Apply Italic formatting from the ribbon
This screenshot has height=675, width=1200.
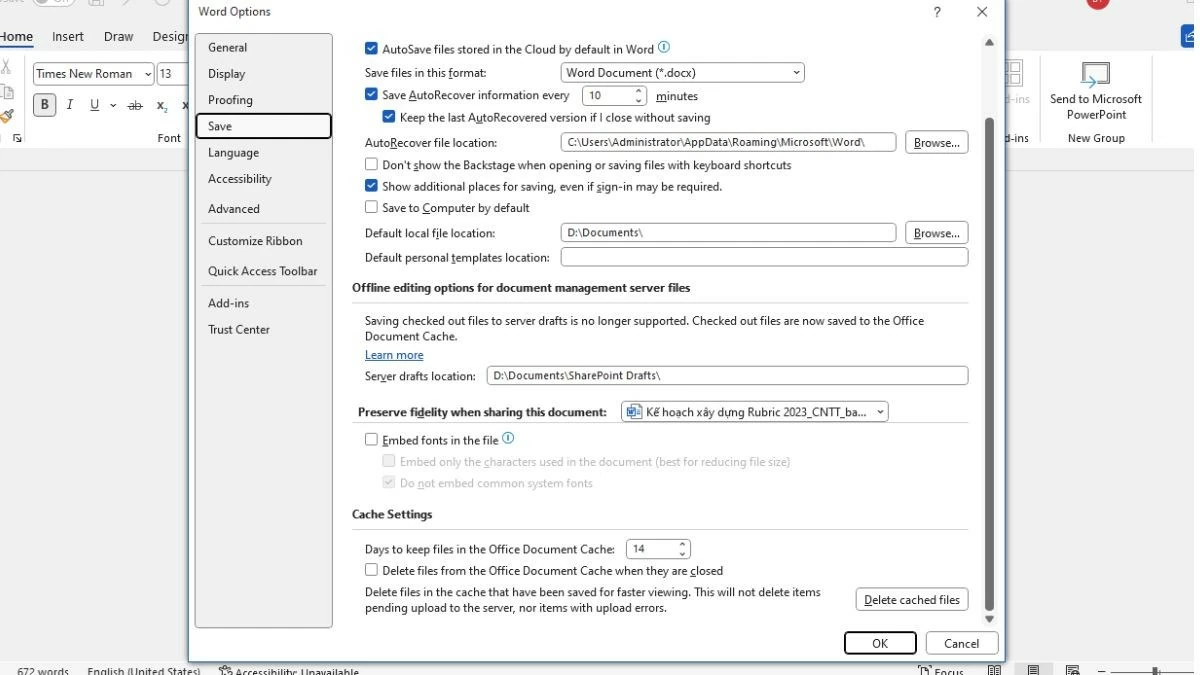click(69, 105)
